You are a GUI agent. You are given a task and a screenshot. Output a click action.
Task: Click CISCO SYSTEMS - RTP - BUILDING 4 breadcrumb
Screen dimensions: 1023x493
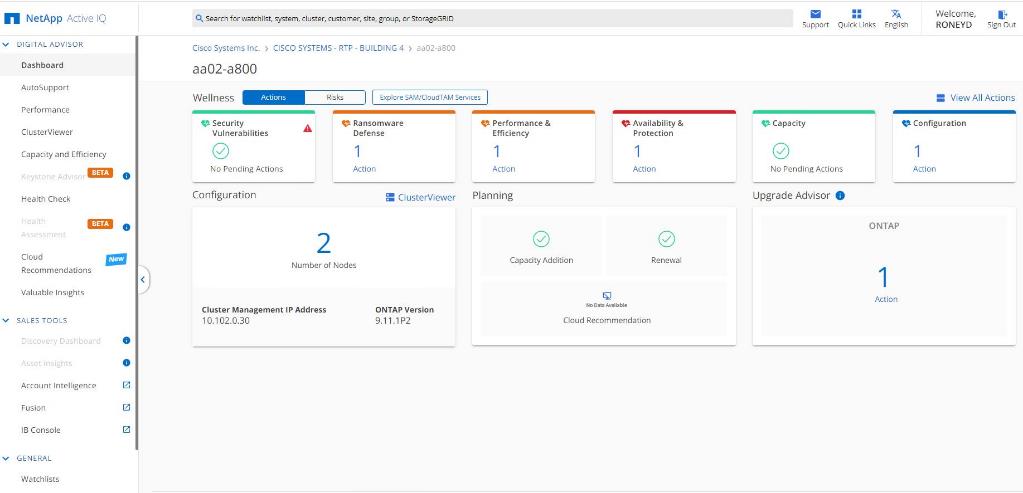[338, 48]
